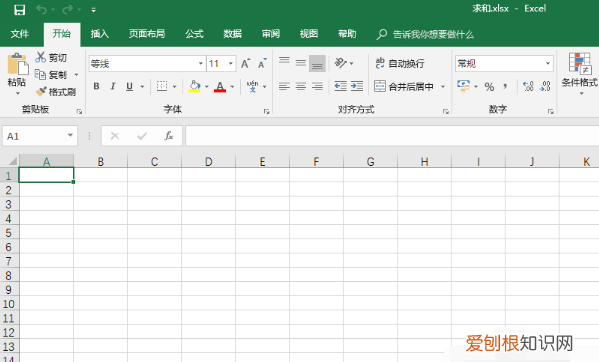Viewport: 599px width, 362px height.
Task: Toggle Wrap Text (自动换行)
Action: (x=400, y=63)
